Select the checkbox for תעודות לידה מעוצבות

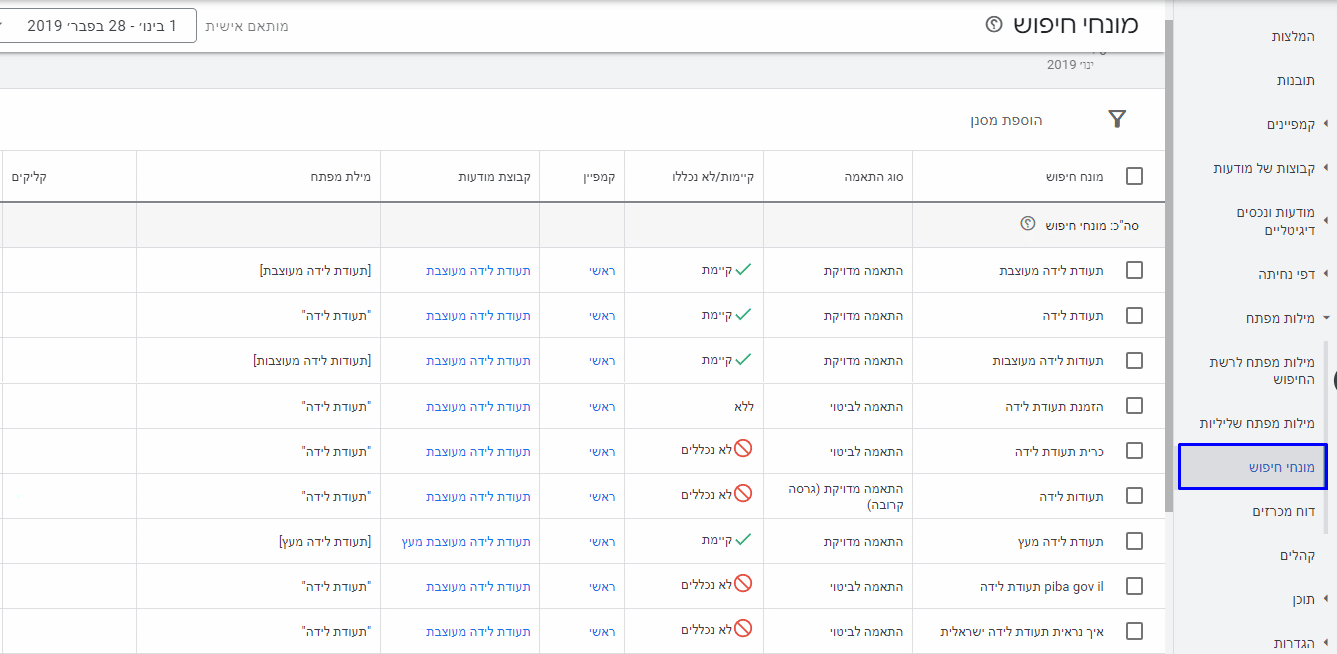1134,360
